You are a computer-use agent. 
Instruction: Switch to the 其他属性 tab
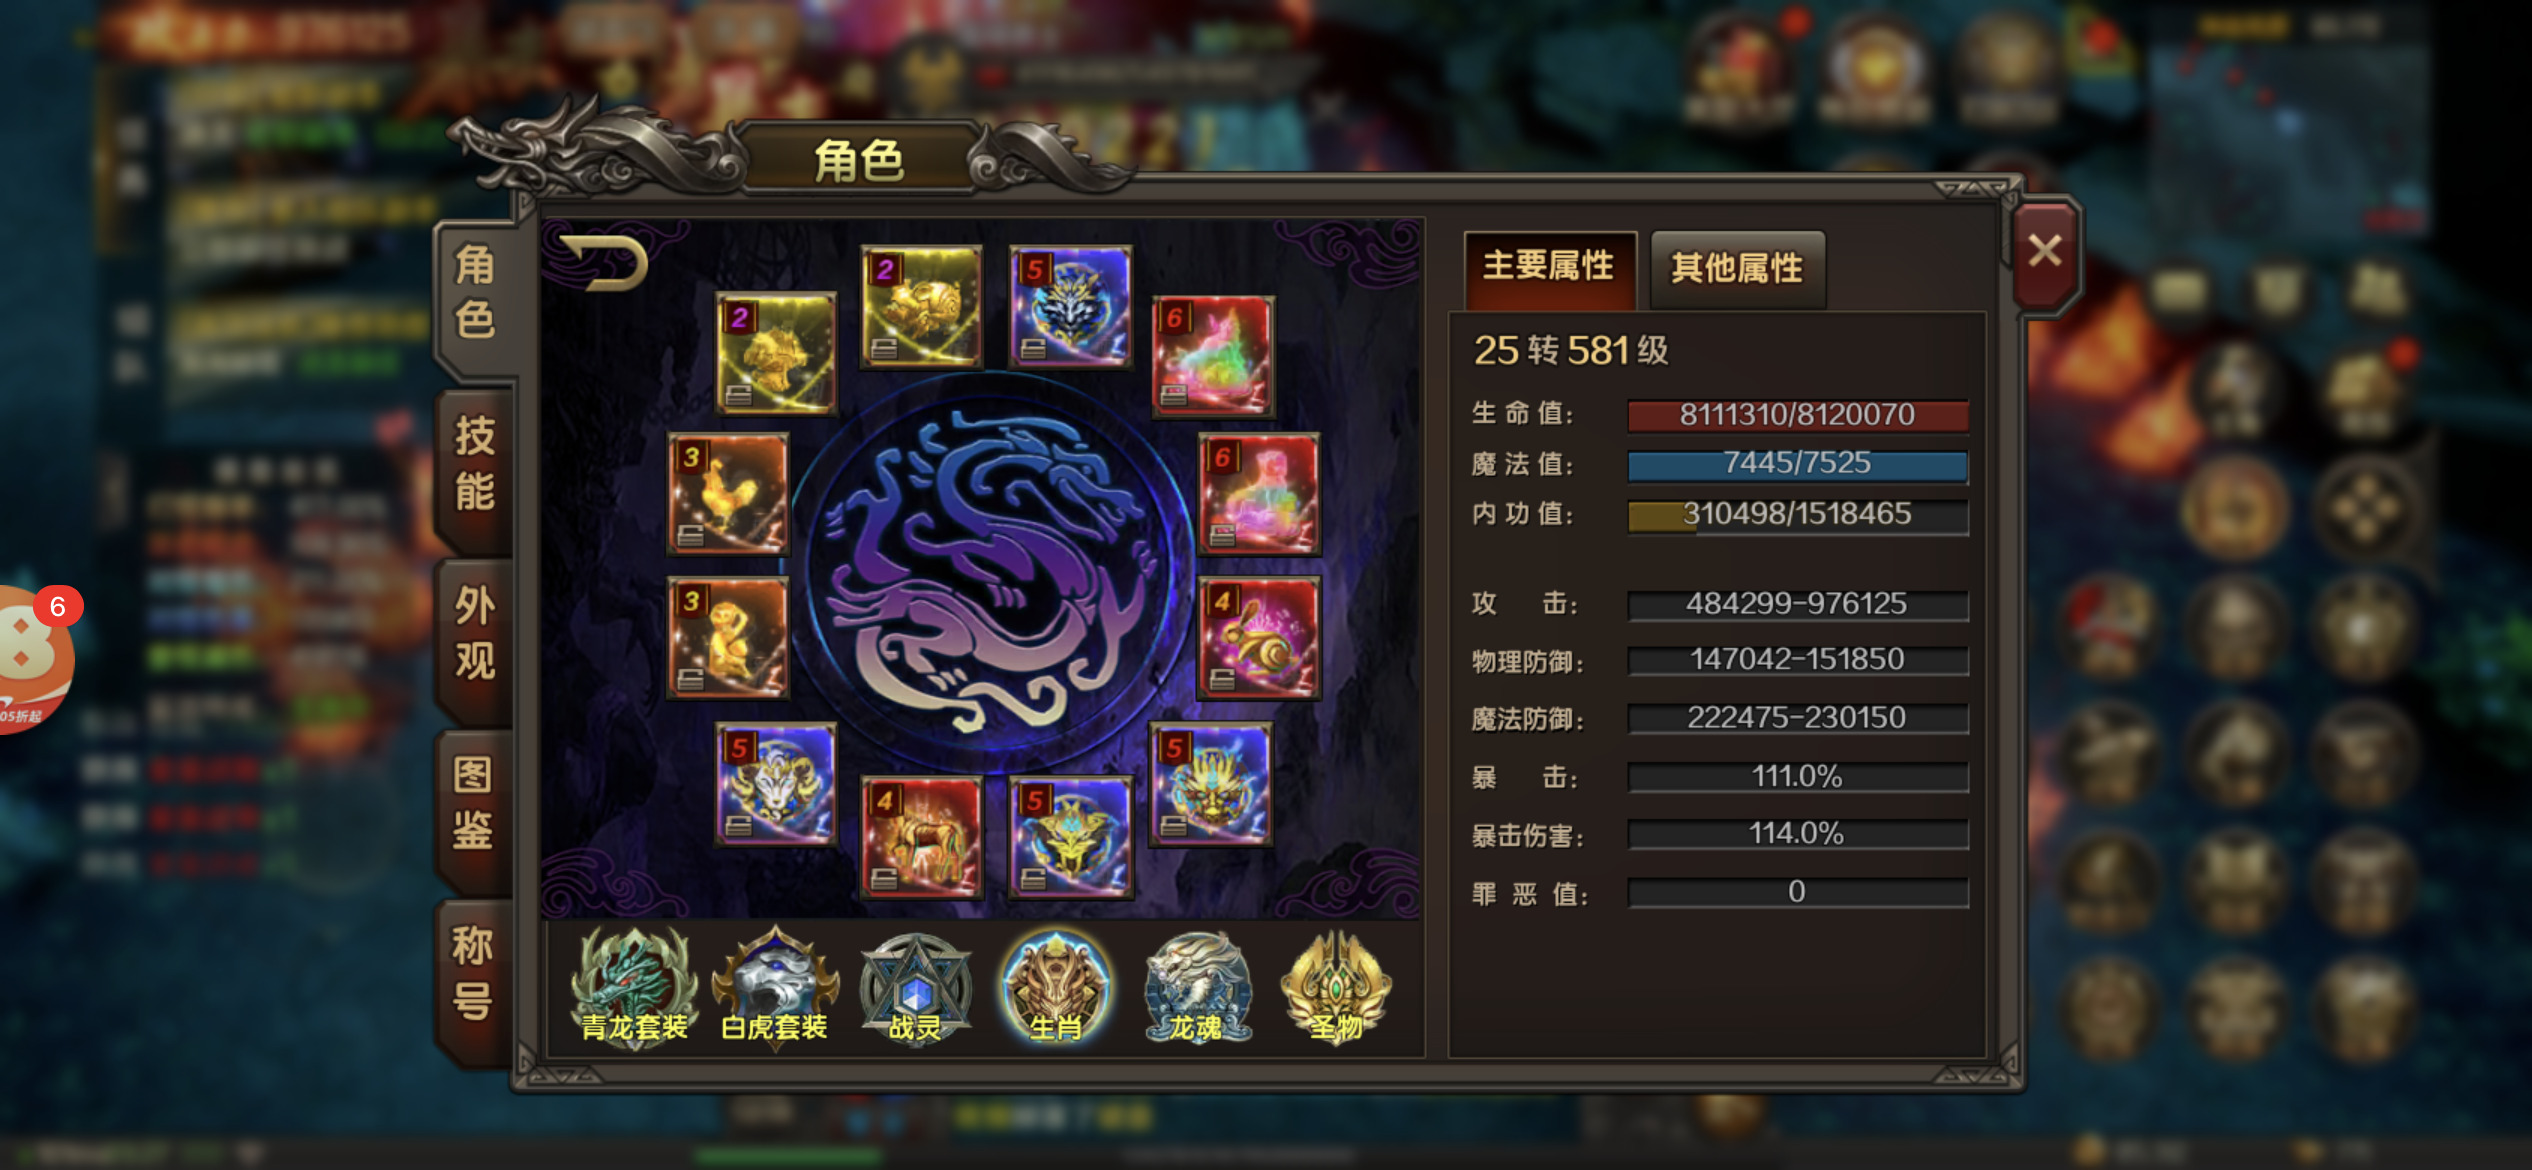1737,269
